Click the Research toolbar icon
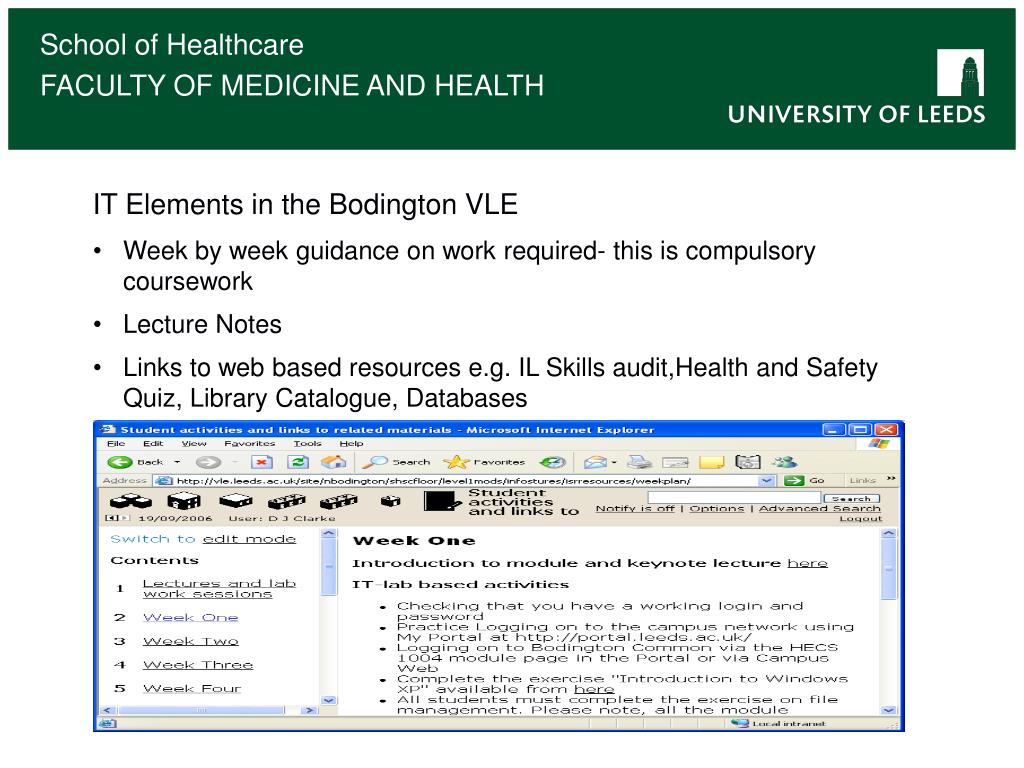This screenshot has height=768, width=1024. coord(748,462)
